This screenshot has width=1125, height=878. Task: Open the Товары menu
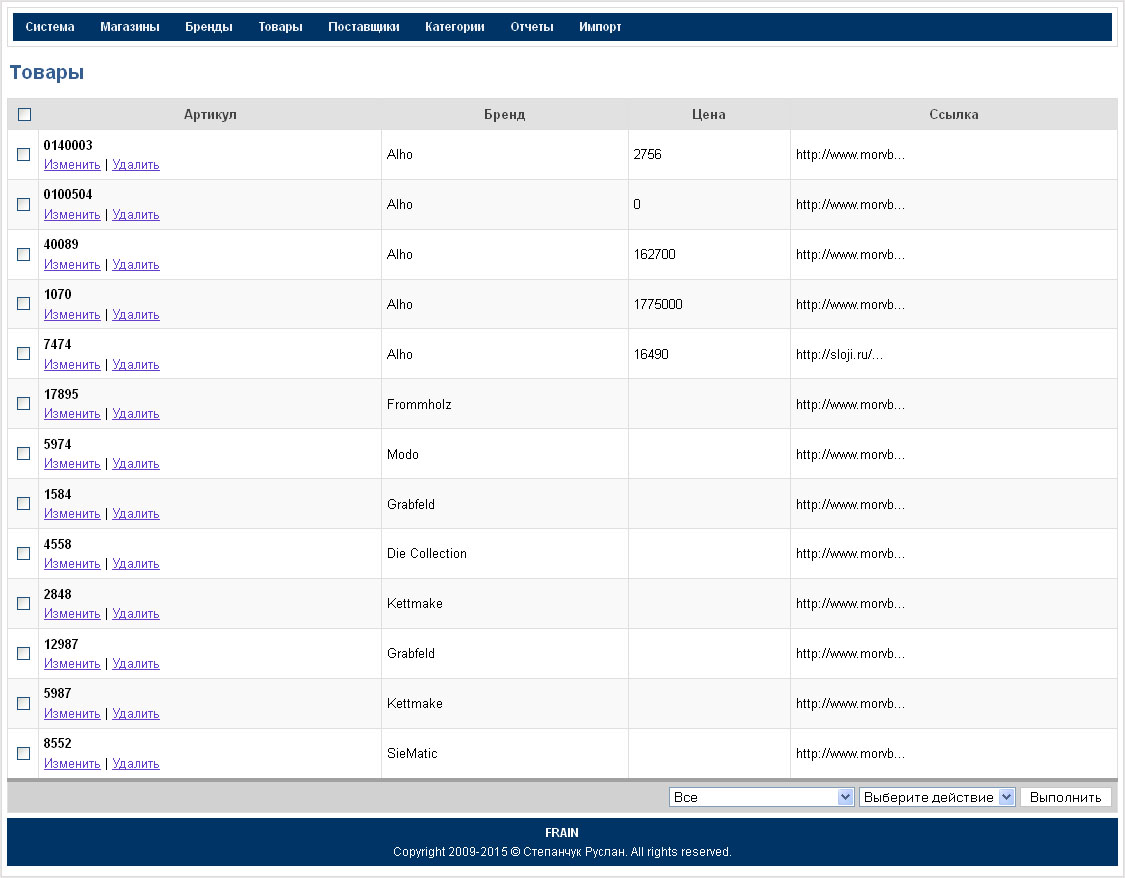point(281,27)
